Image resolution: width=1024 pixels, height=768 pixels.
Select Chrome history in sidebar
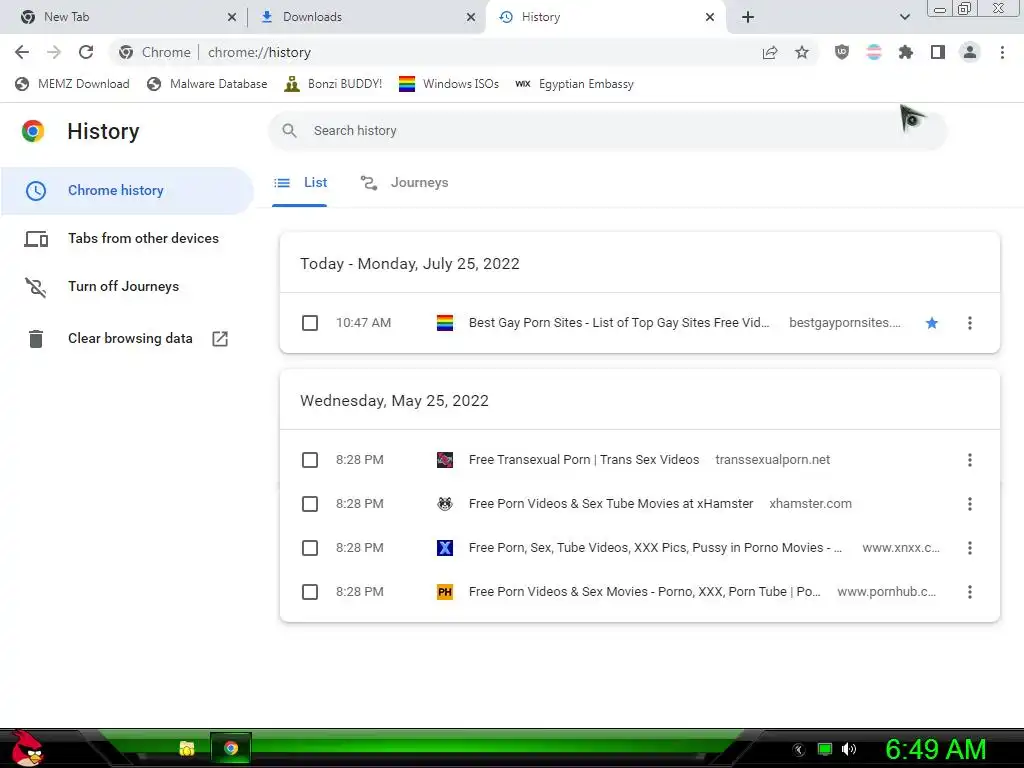127,190
